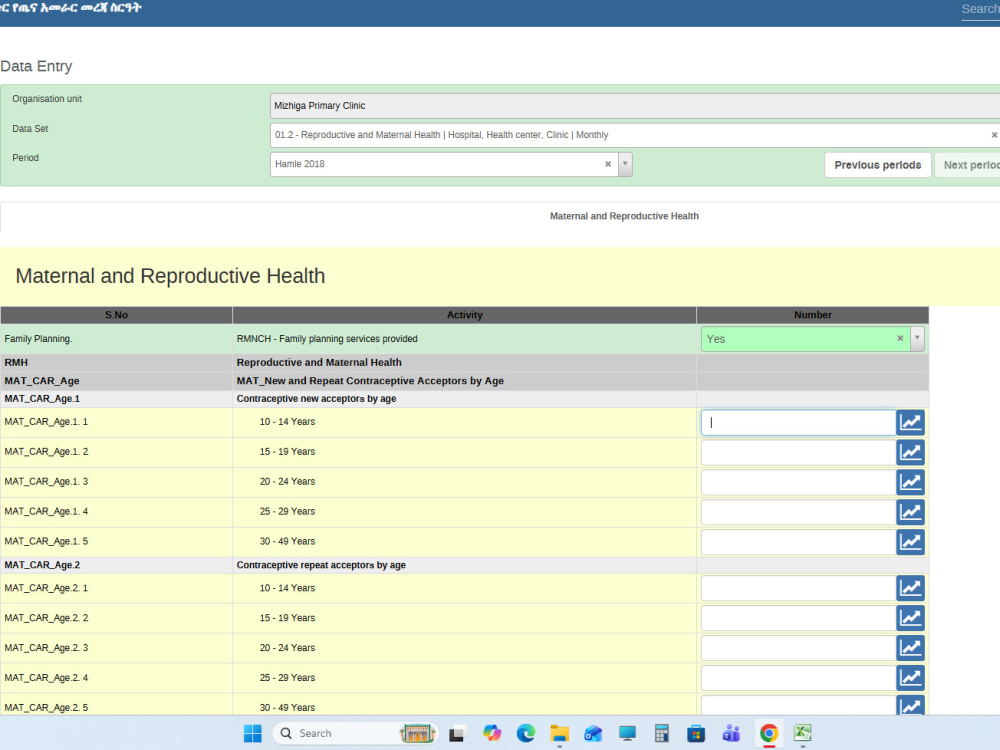Open trend chart for MAT_CAR_Age.2. 5 row
The width and height of the screenshot is (1000, 750).
(910, 705)
